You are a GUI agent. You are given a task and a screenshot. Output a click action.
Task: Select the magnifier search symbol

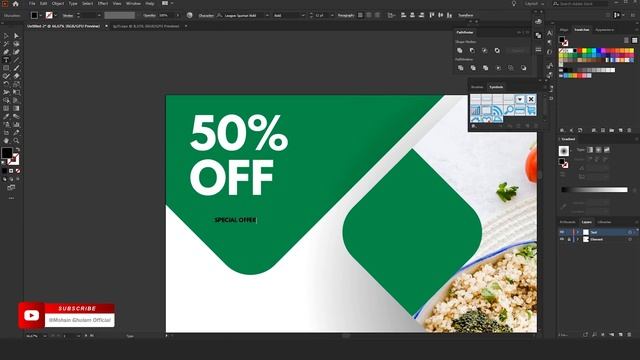pyautogui.click(x=509, y=110)
